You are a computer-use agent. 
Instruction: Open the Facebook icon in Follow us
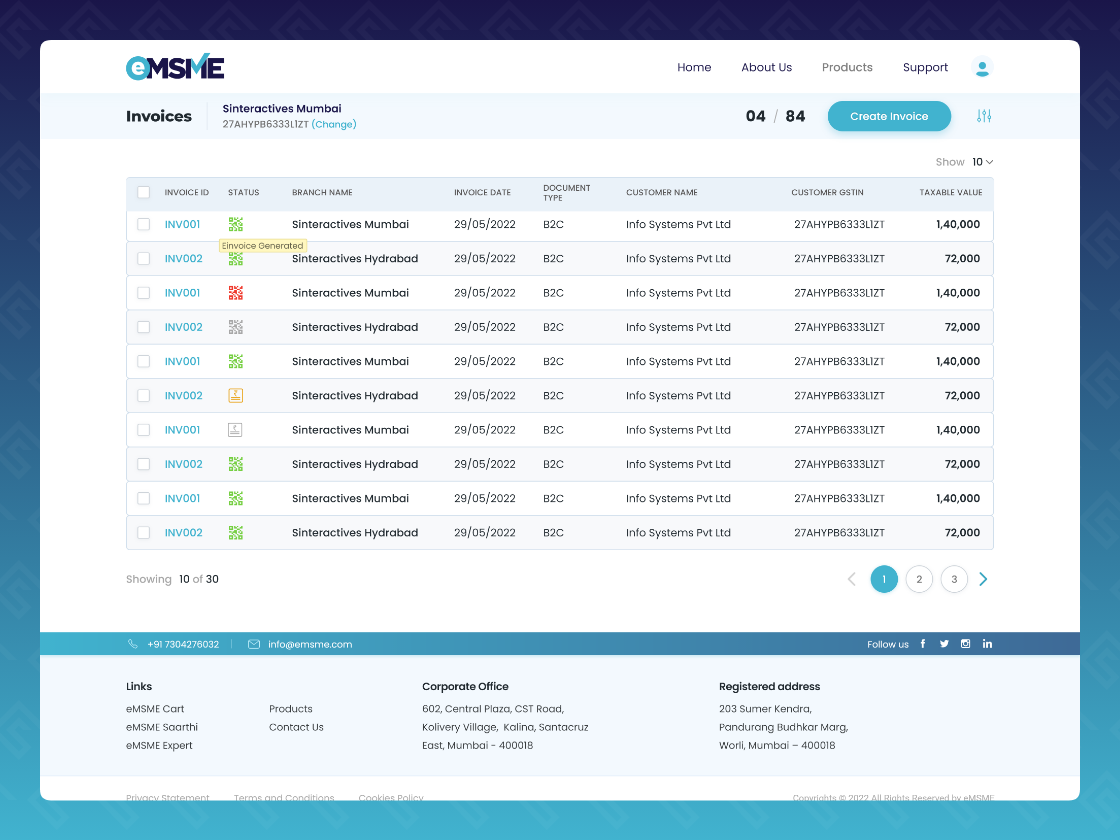(x=923, y=644)
